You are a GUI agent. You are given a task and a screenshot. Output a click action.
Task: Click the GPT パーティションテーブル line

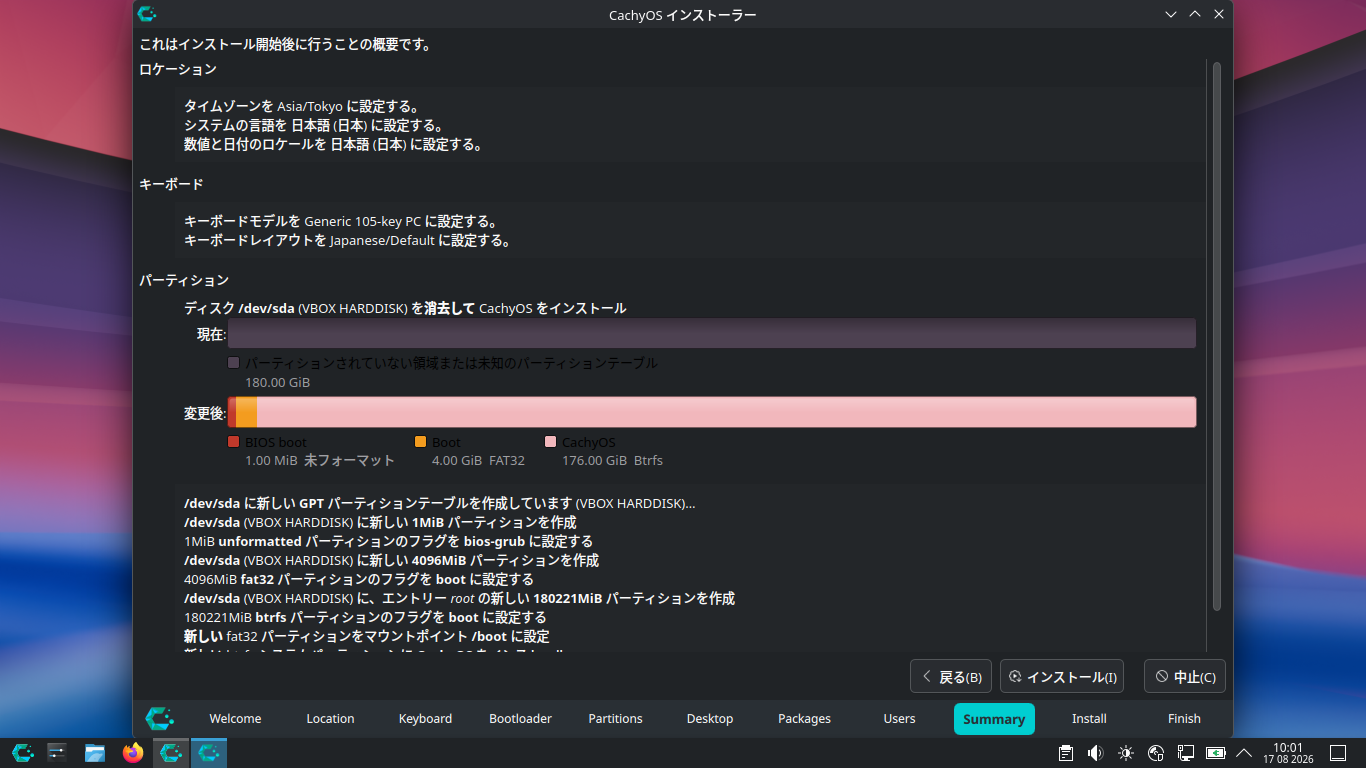[x=440, y=503]
